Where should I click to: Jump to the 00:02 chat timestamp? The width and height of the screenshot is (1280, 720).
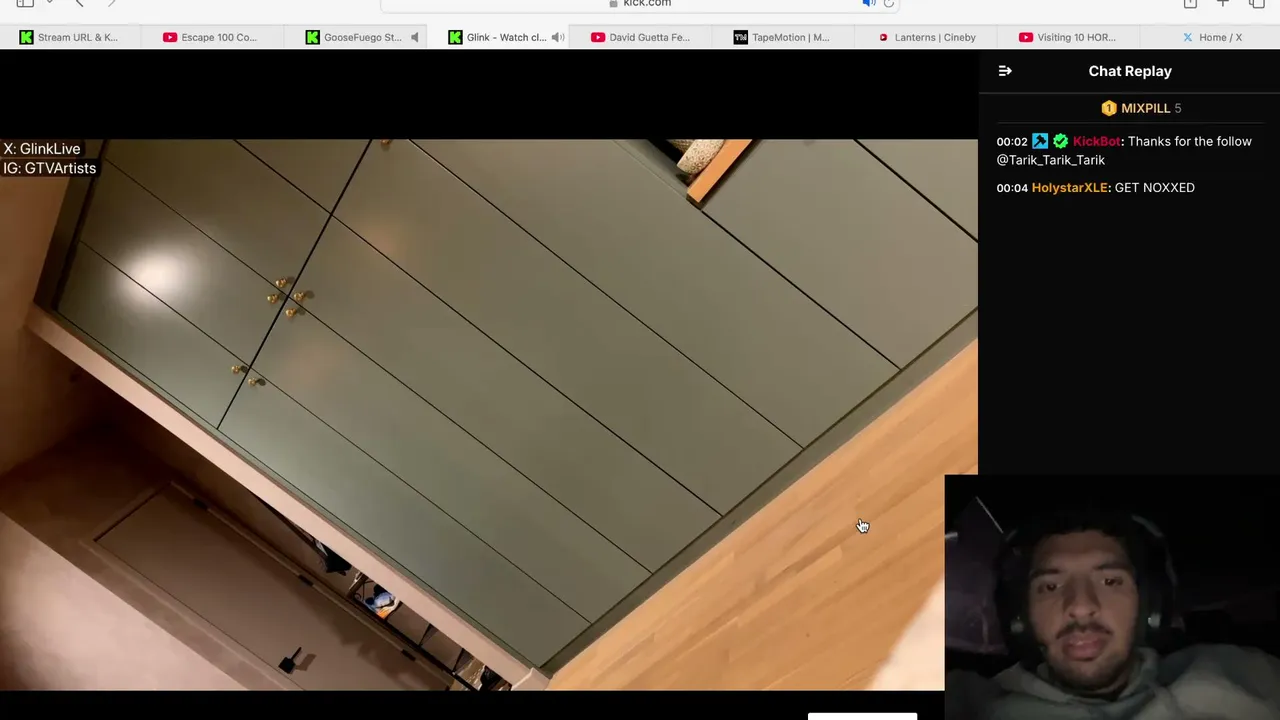1012,141
